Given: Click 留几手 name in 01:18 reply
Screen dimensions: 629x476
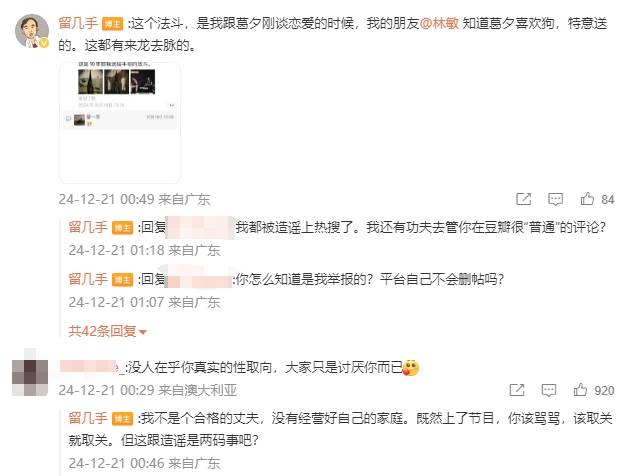Looking at the screenshot, I should coord(88,227).
